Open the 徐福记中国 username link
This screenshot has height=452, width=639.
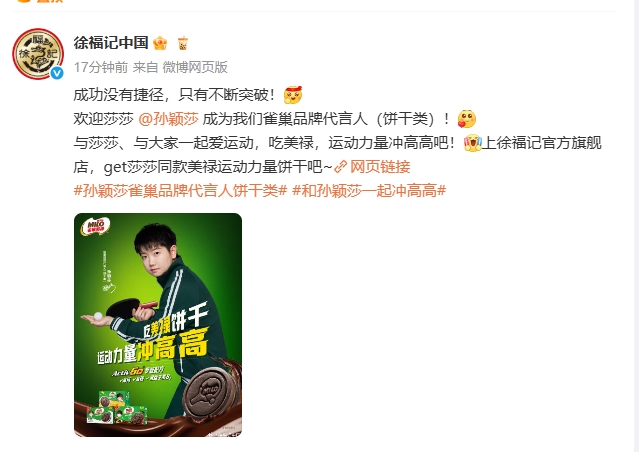[x=111, y=42]
